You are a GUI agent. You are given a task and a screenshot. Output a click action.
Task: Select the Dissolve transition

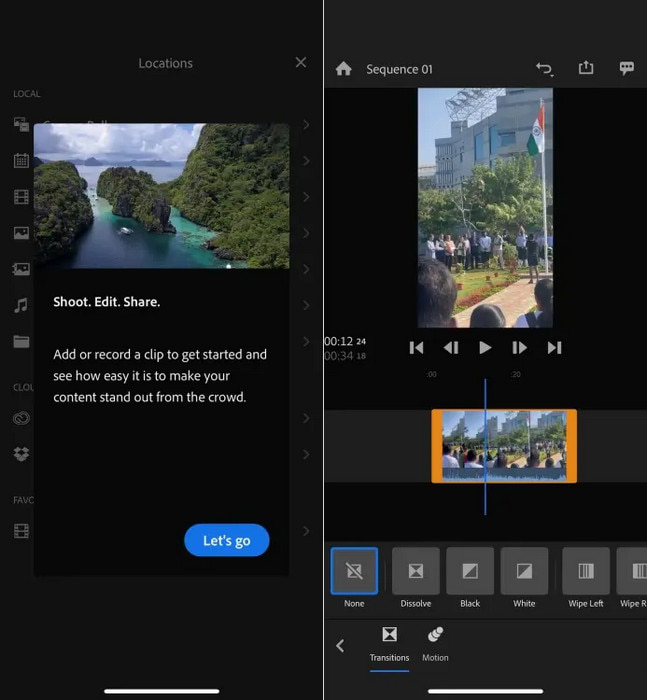[x=416, y=571]
